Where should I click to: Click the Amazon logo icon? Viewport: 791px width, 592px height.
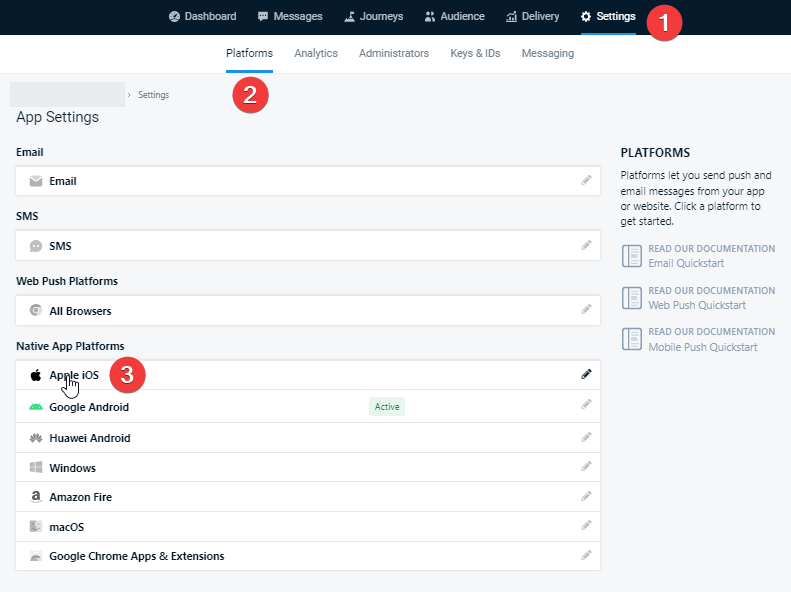point(36,497)
